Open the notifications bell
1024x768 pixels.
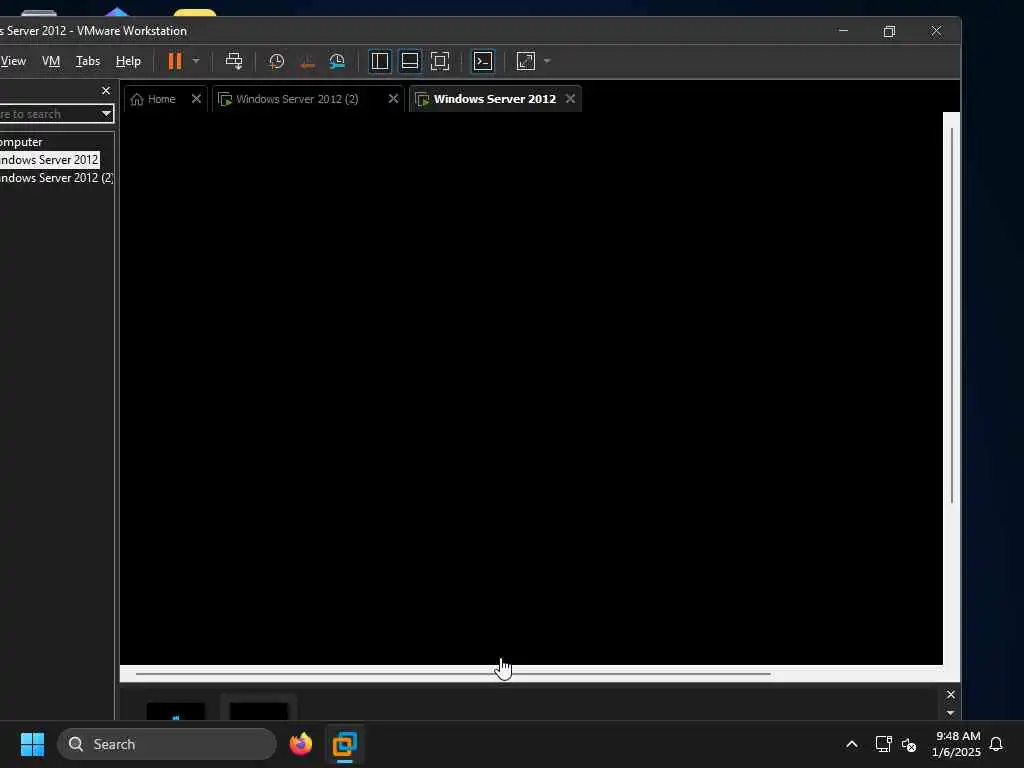(x=996, y=744)
